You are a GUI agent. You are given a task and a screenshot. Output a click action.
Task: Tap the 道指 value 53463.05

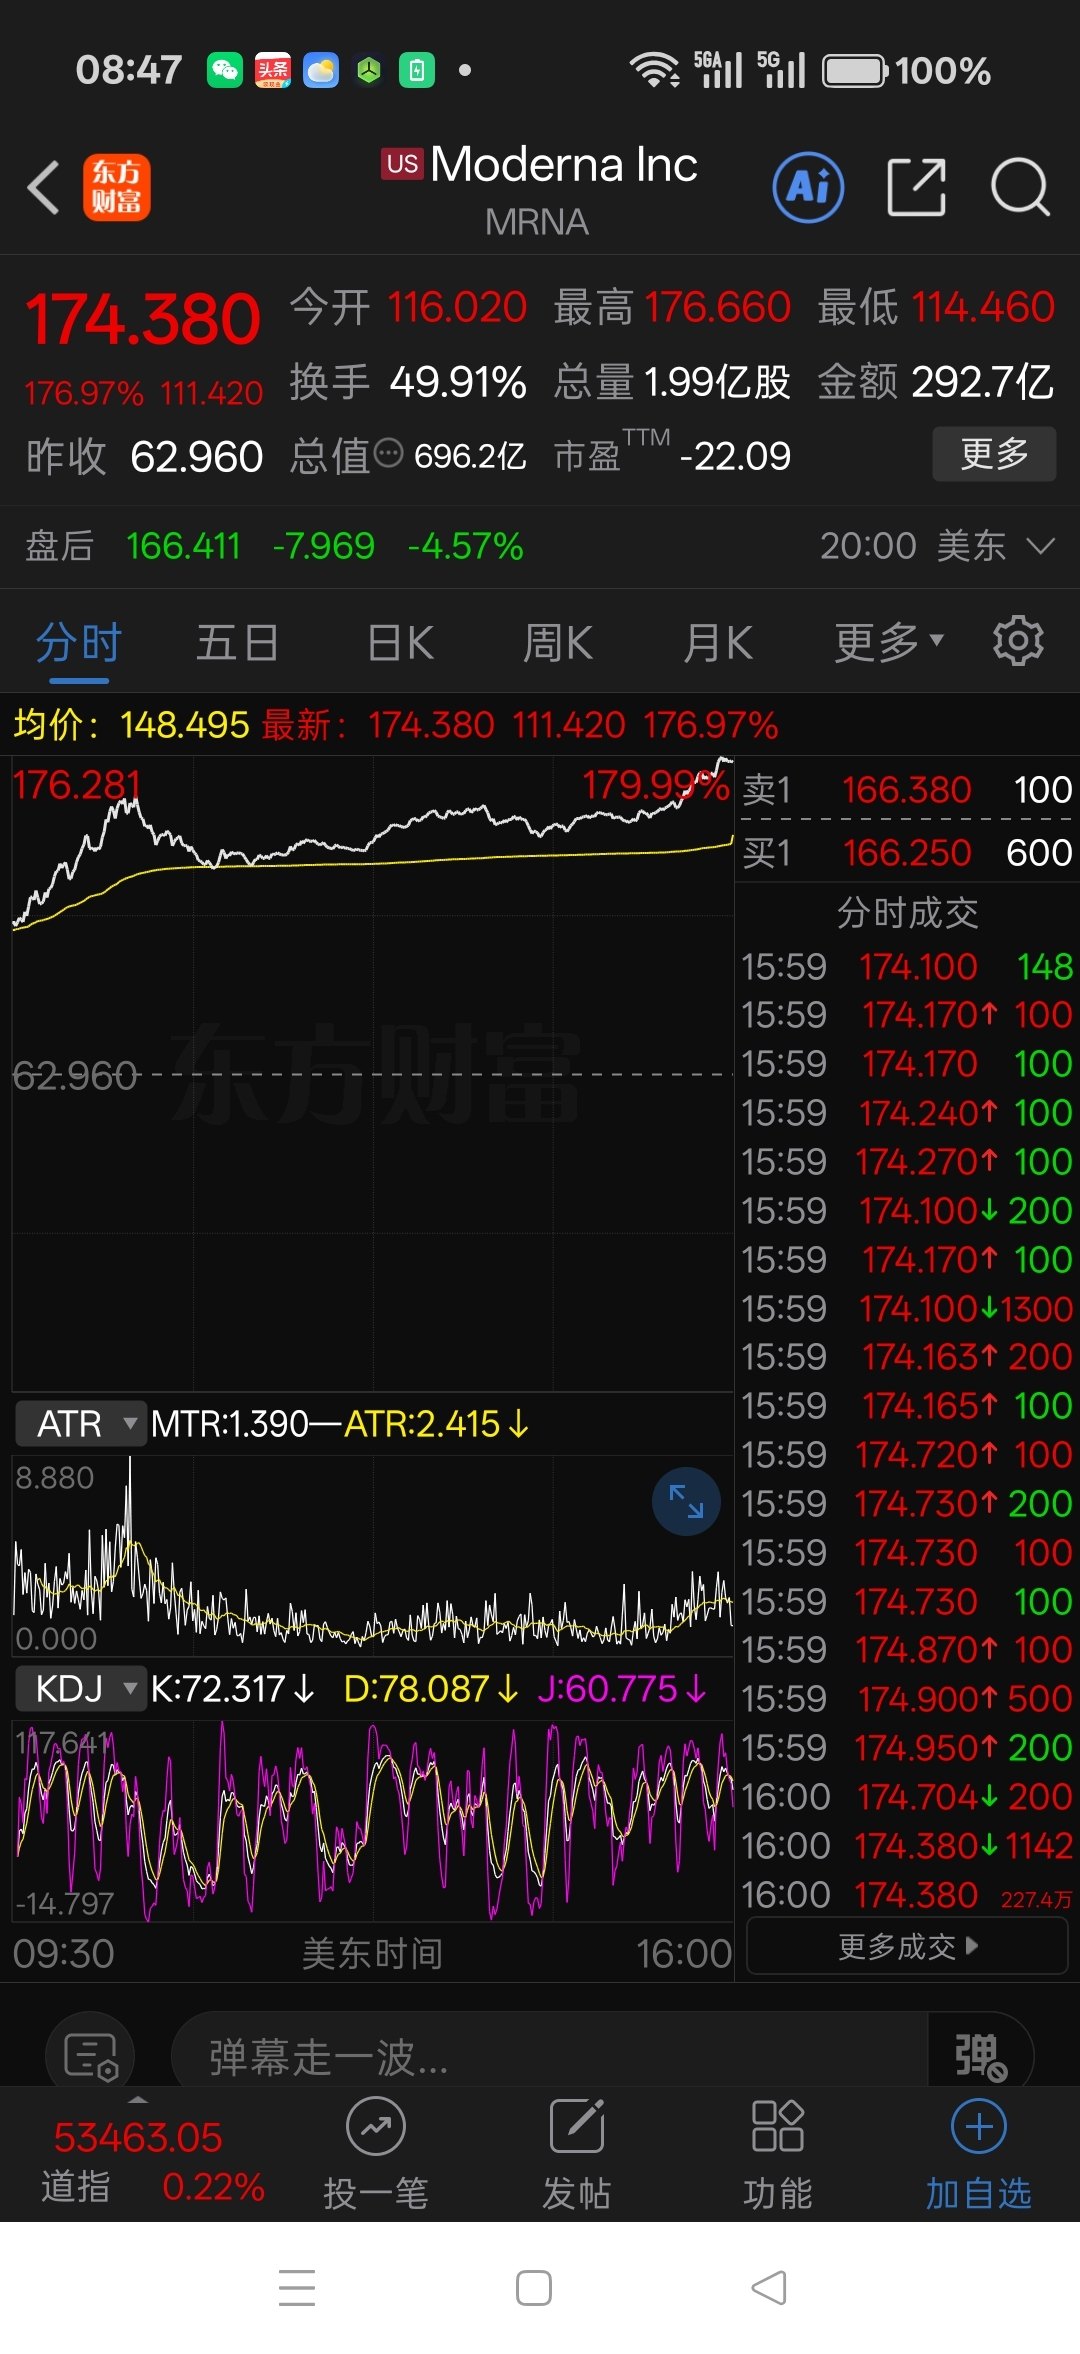pos(138,2138)
